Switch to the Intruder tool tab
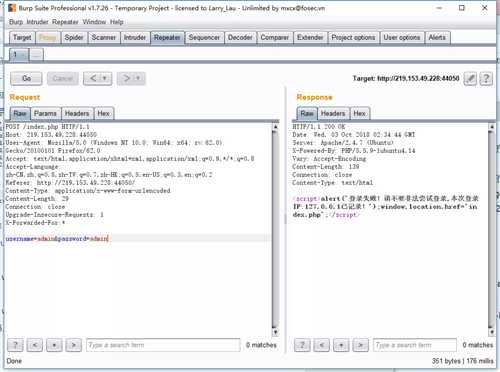Viewport: 500px width, 372px height. pyautogui.click(x=135, y=38)
